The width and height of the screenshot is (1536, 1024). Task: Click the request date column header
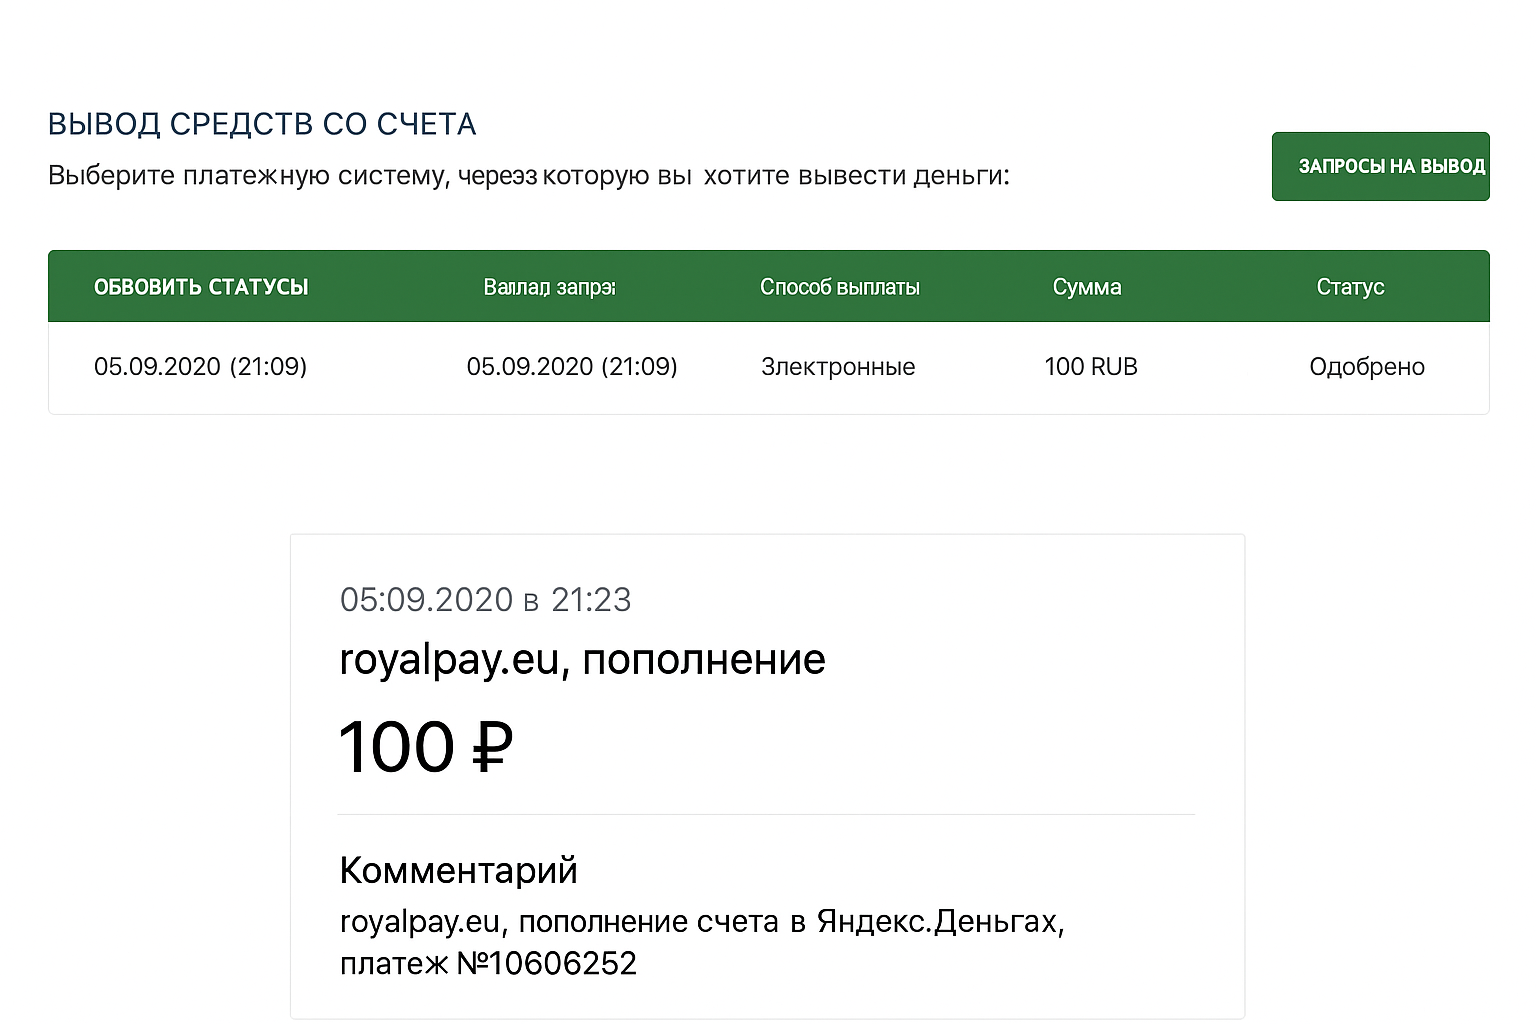click(549, 287)
